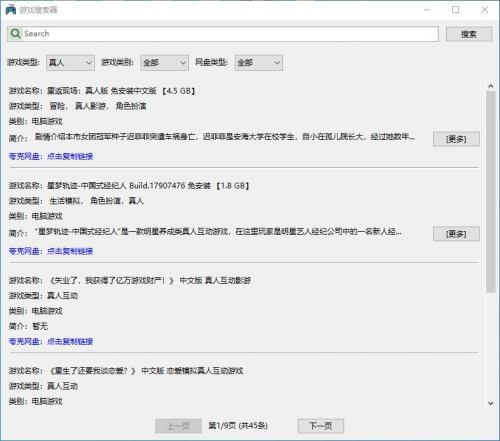Copy the 夸克网盘 link for 星梦轨迹
The image size is (500, 441).
(51, 251)
